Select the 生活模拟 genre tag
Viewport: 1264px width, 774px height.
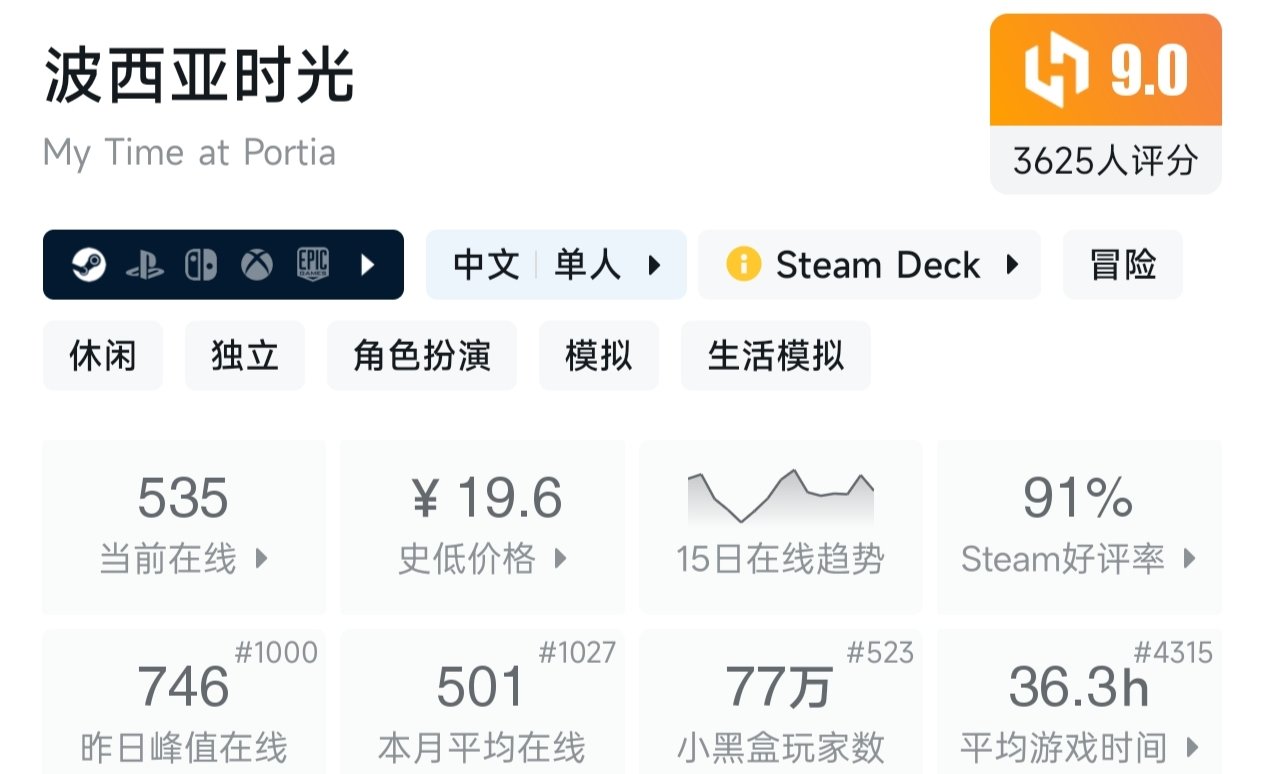point(775,355)
